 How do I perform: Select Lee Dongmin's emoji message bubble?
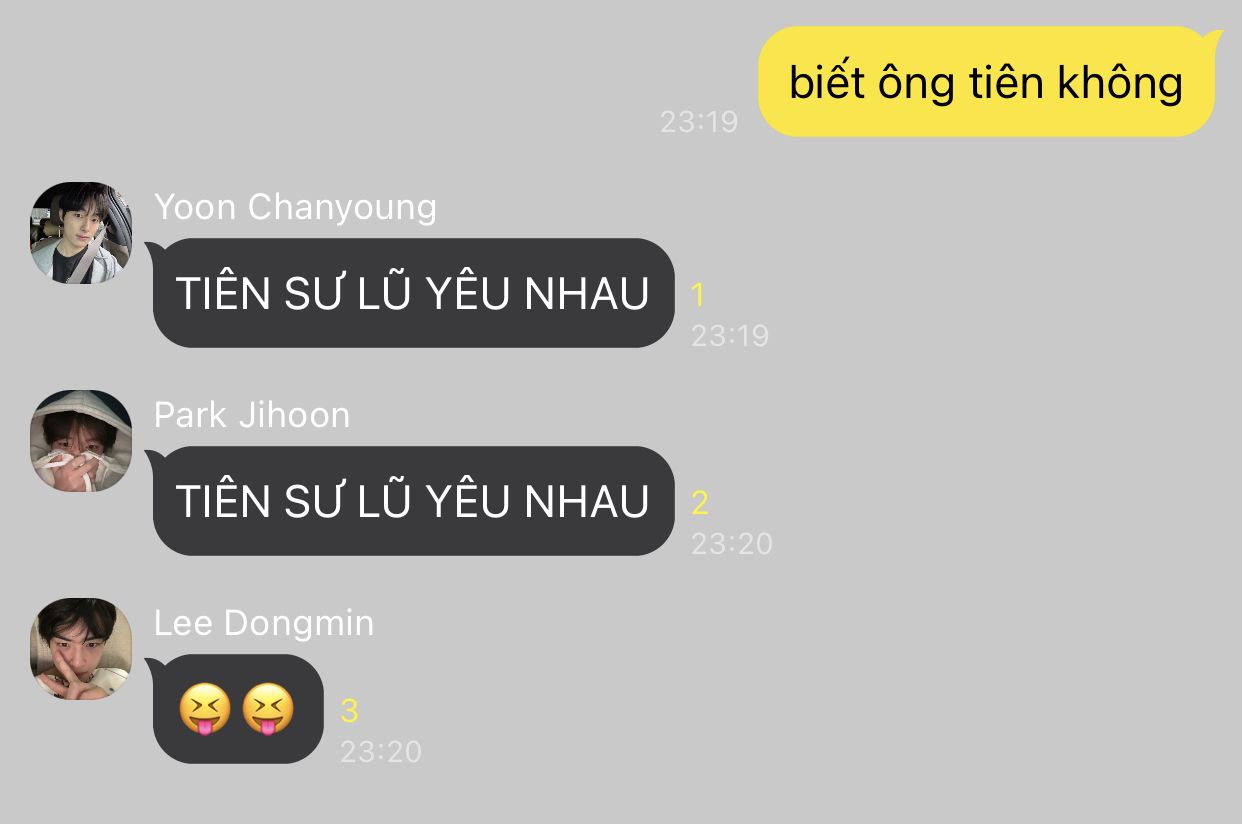click(x=236, y=709)
